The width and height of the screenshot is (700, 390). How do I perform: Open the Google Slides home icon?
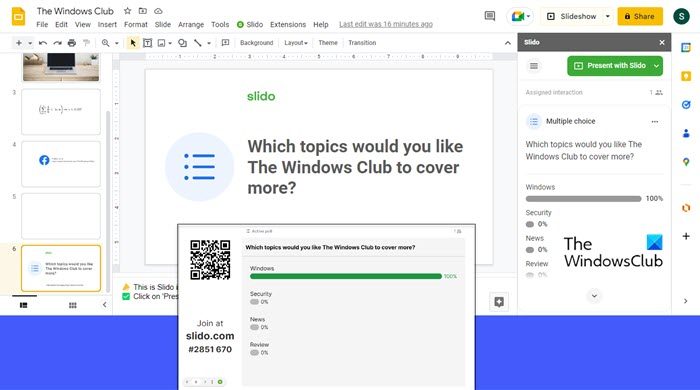18,17
